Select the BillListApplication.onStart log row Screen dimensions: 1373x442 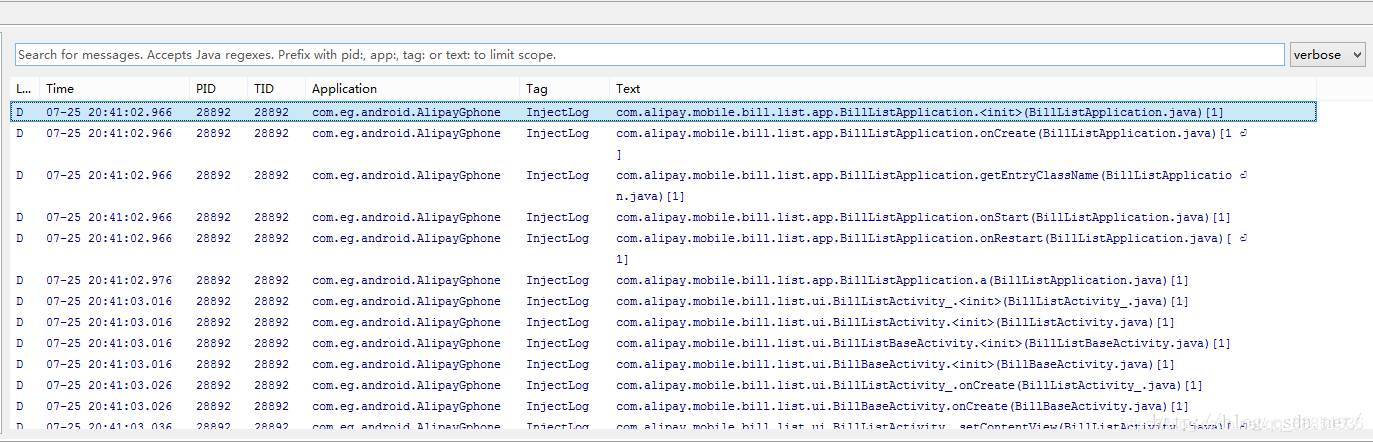[x=663, y=217]
